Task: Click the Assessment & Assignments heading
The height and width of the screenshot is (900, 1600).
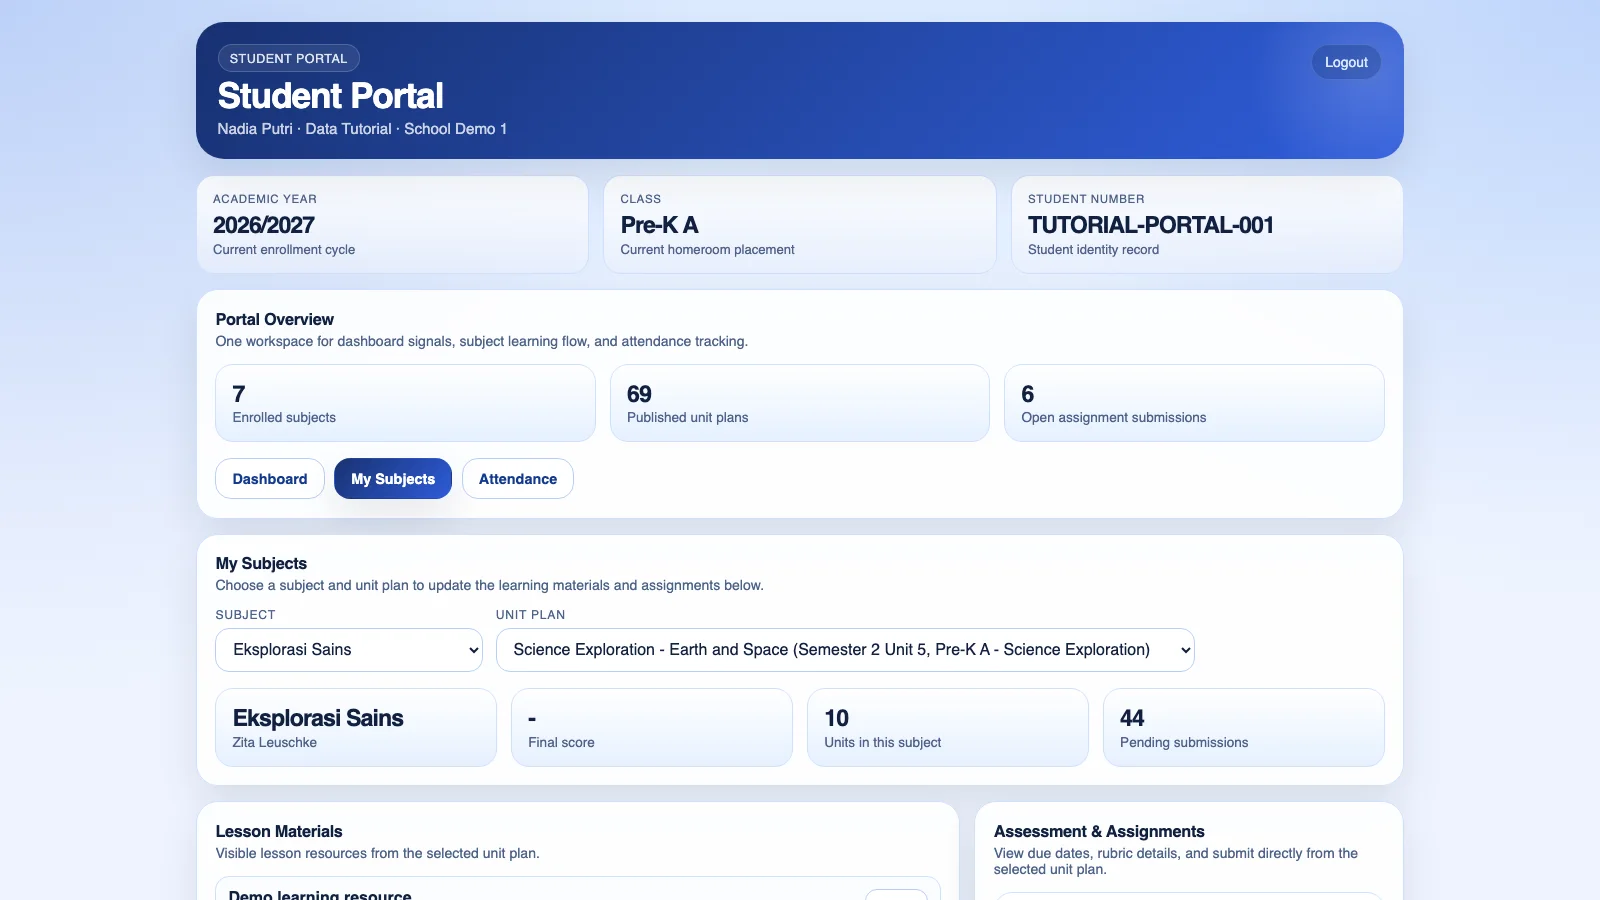Action: pos(1099,831)
